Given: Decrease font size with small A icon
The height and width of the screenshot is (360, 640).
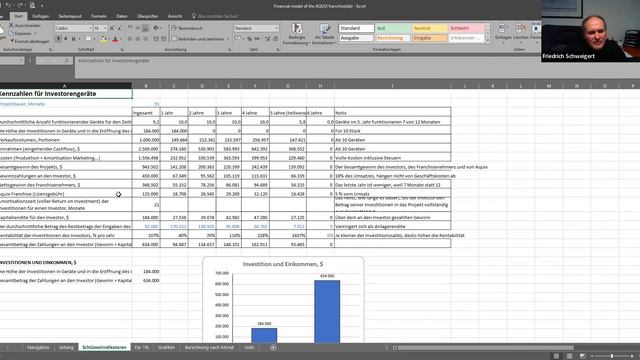Looking at the screenshot, I should pyautogui.click(x=120, y=28).
